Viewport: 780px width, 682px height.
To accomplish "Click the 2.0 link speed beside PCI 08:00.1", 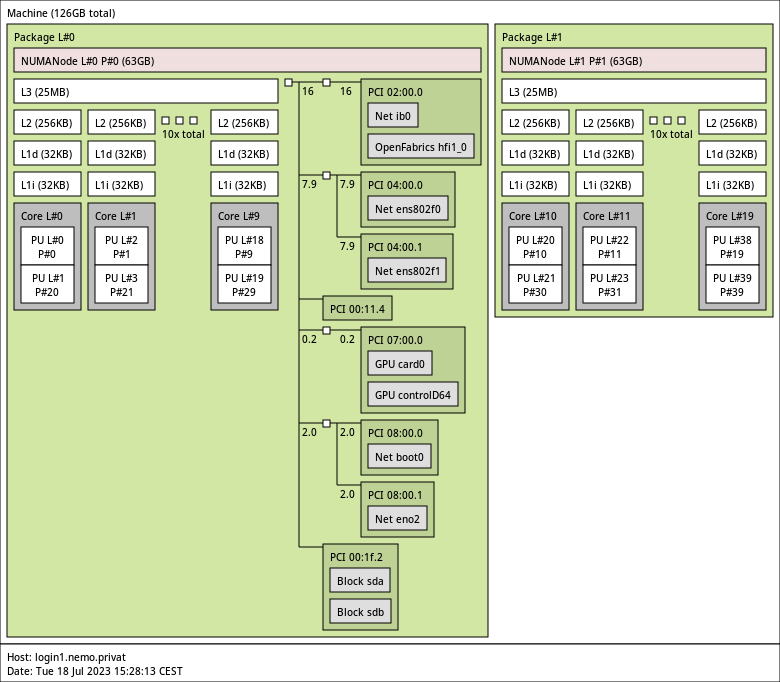I will (347, 494).
